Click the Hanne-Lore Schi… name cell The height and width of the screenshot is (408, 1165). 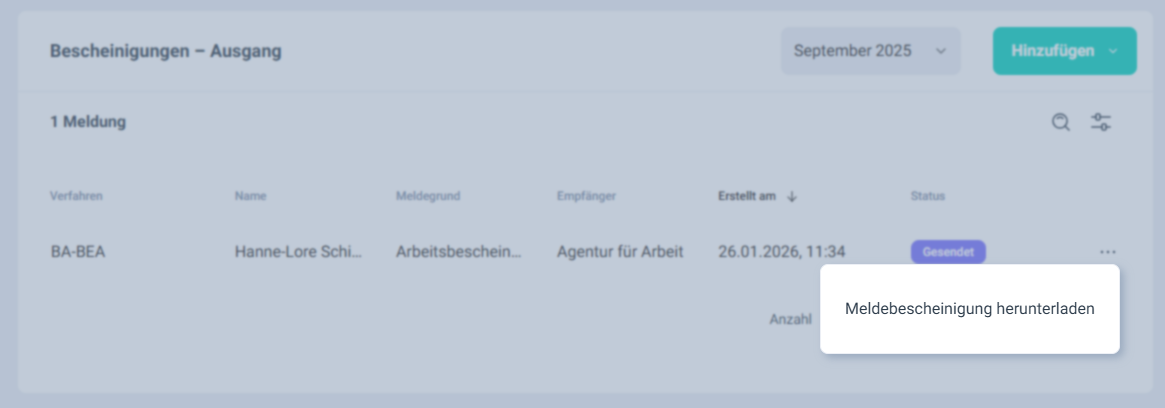pos(298,252)
